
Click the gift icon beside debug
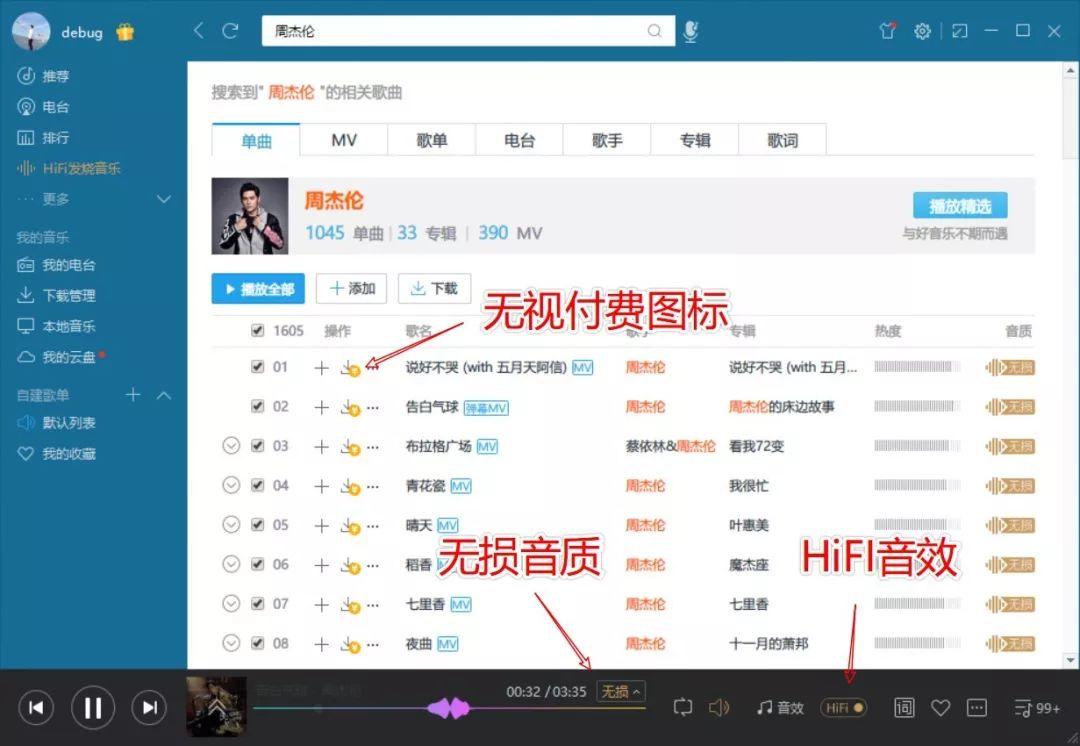[x=125, y=32]
